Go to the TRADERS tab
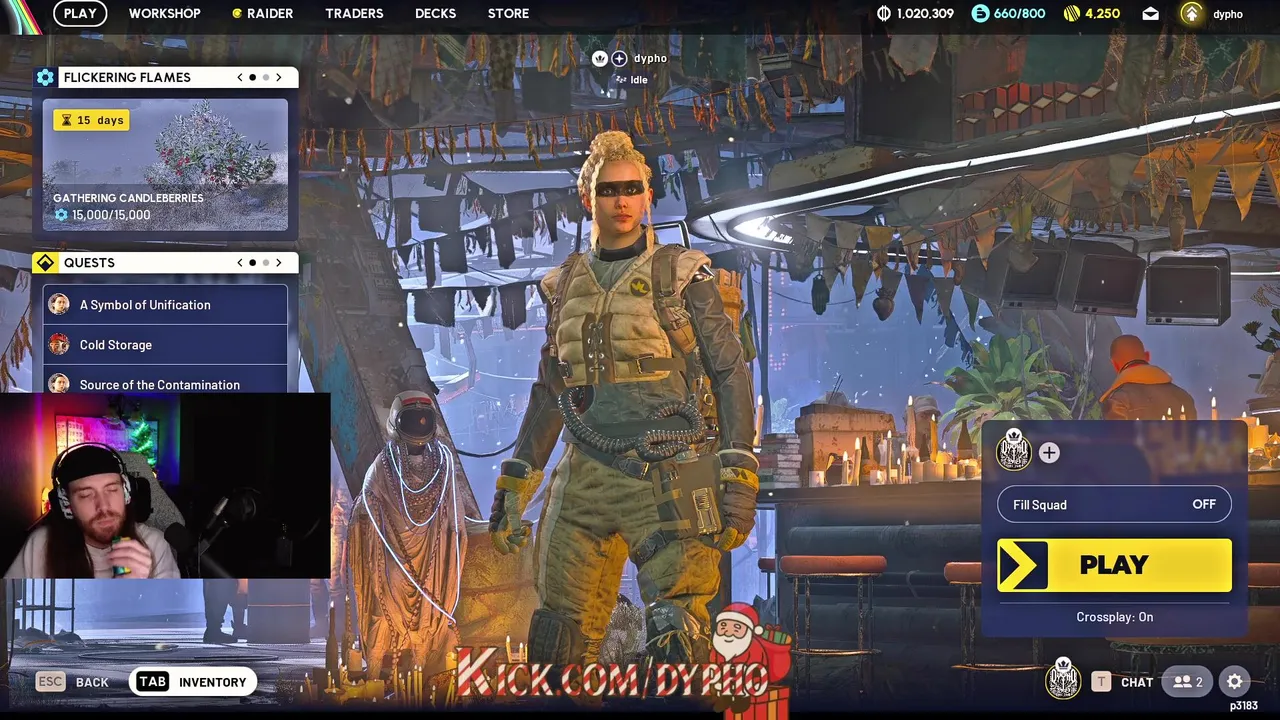This screenshot has width=1280, height=720. tap(354, 13)
